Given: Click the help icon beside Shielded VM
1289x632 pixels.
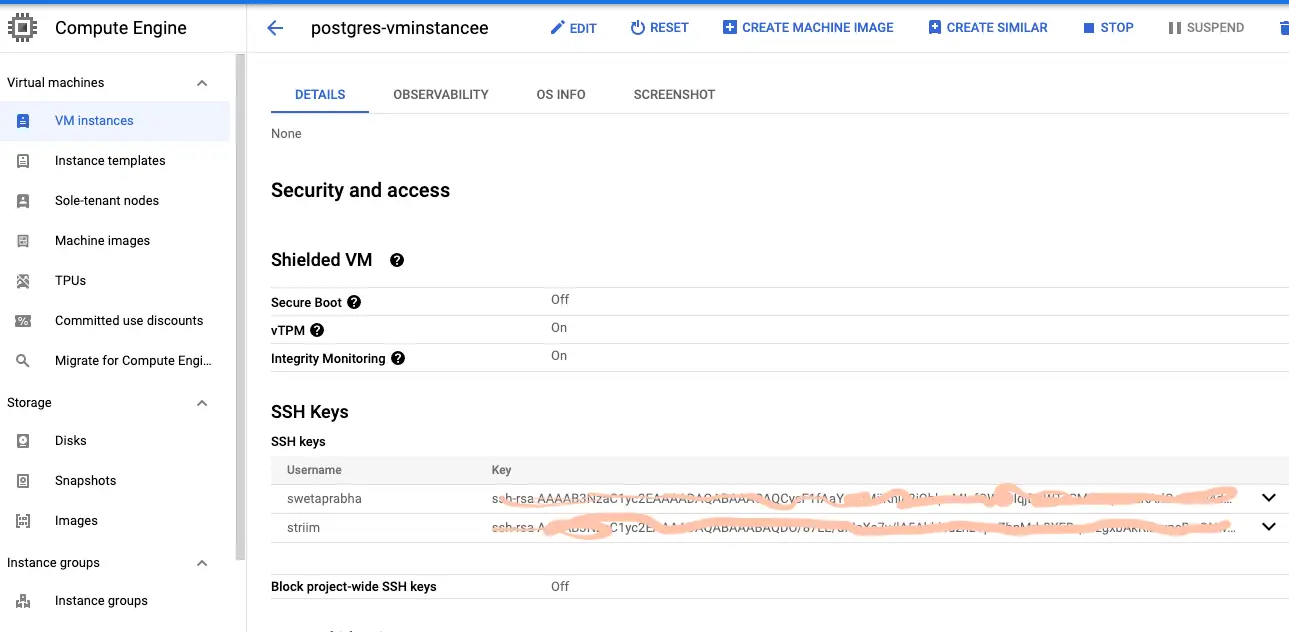Looking at the screenshot, I should (x=397, y=260).
